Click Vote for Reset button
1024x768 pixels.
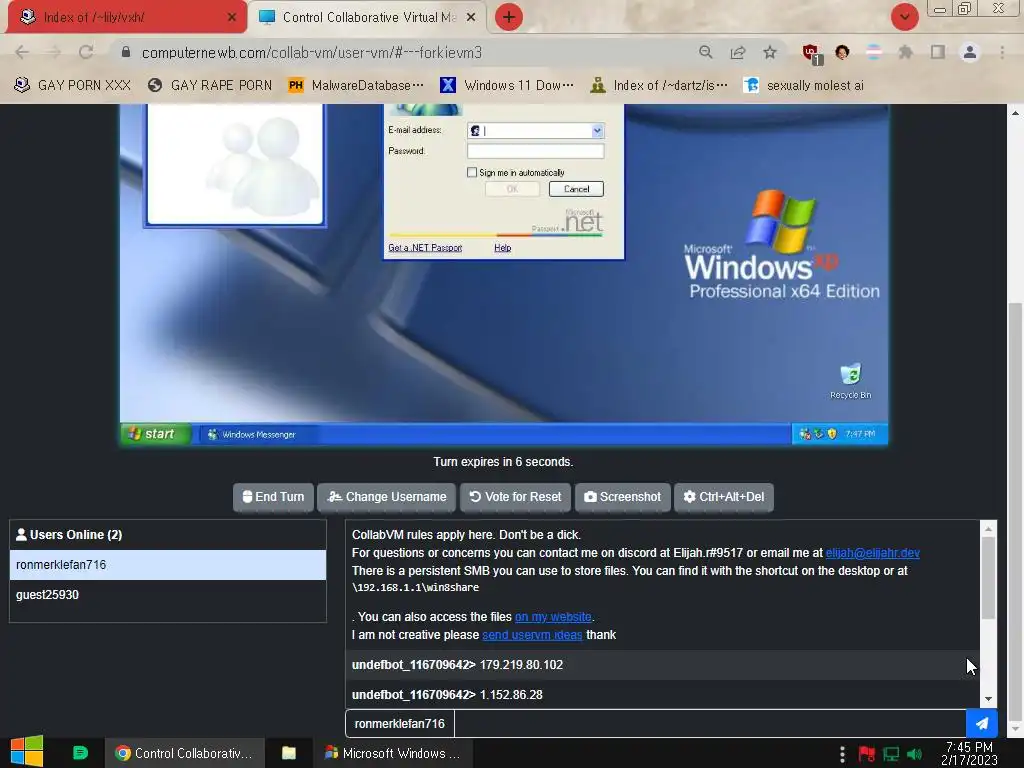tap(515, 497)
